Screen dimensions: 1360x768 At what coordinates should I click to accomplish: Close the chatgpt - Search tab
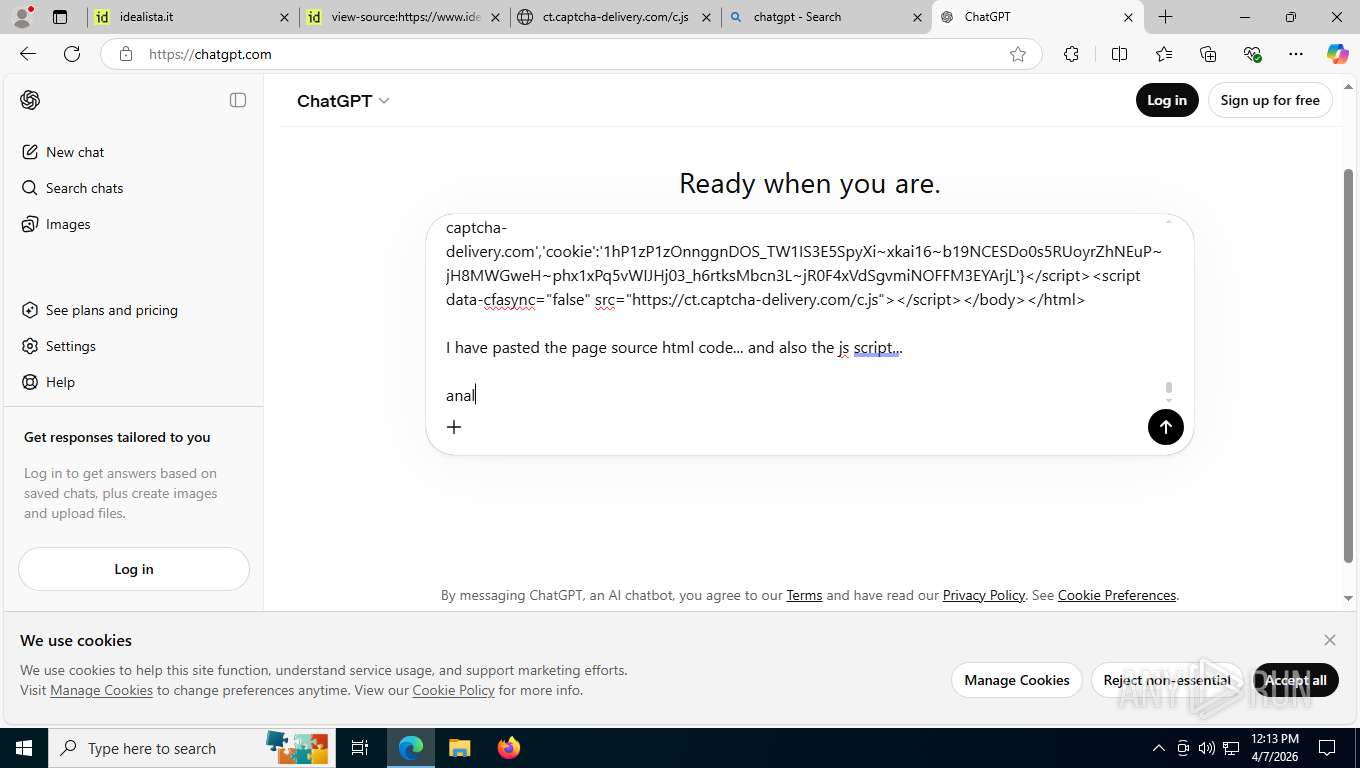(x=917, y=17)
